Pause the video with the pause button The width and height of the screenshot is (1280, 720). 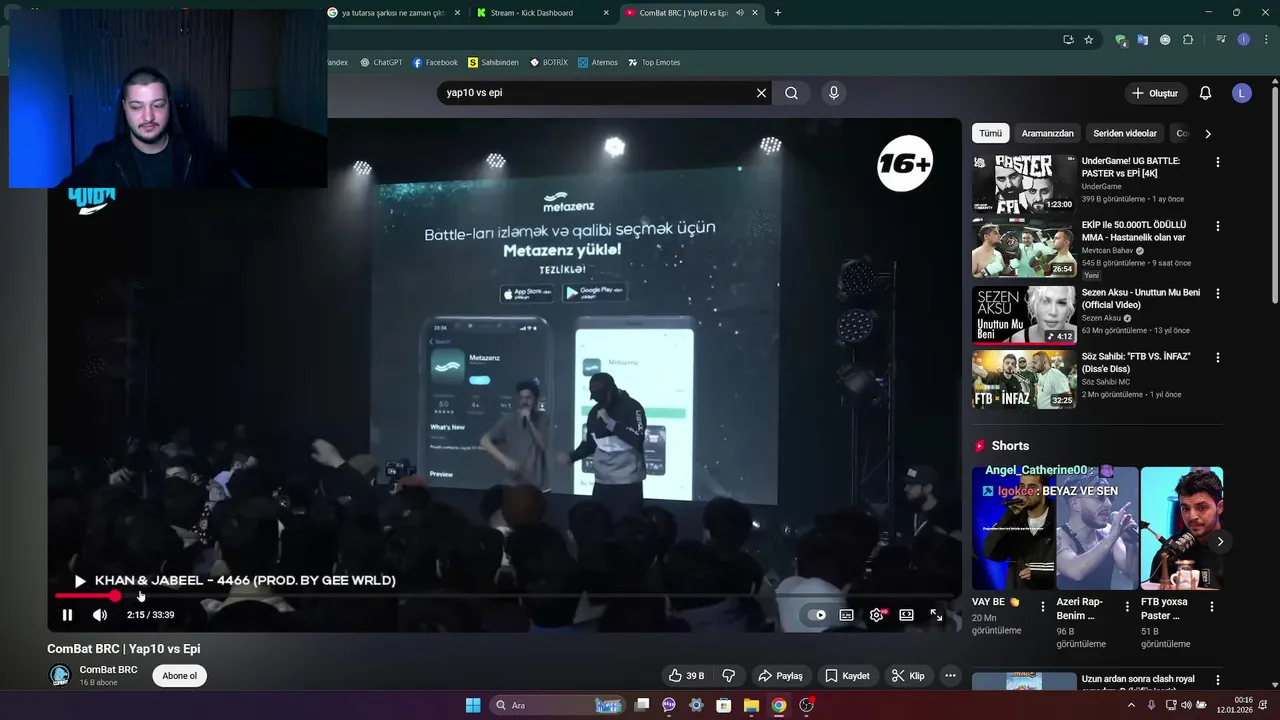[67, 615]
